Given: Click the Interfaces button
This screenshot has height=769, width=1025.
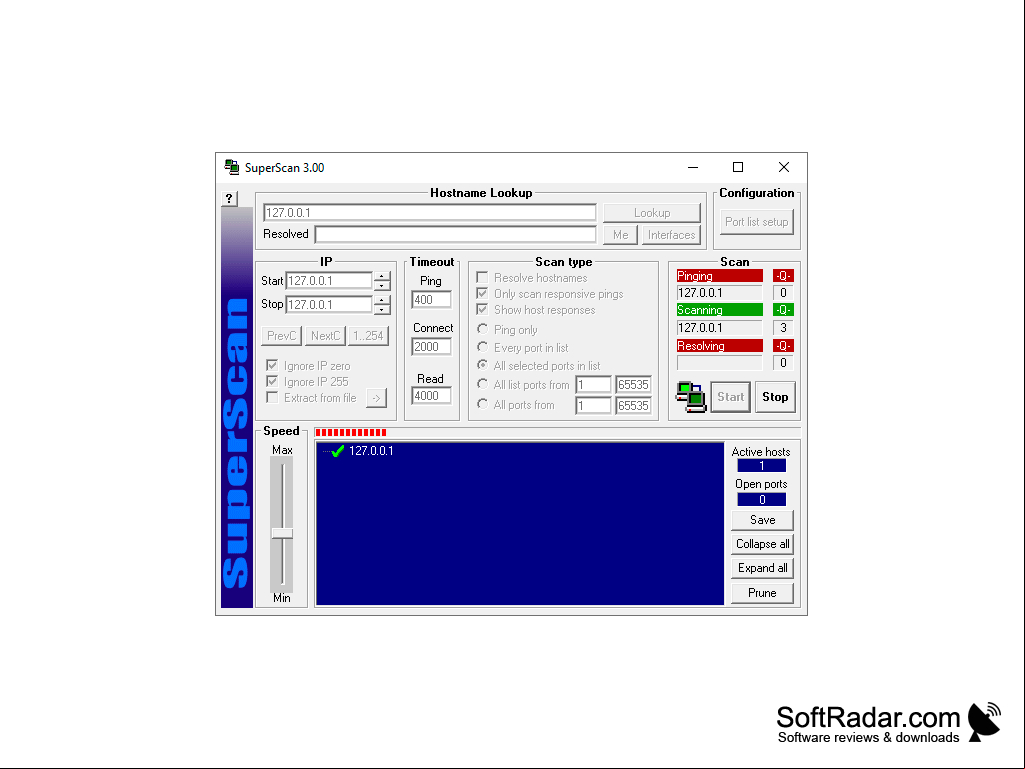Looking at the screenshot, I should (671, 235).
